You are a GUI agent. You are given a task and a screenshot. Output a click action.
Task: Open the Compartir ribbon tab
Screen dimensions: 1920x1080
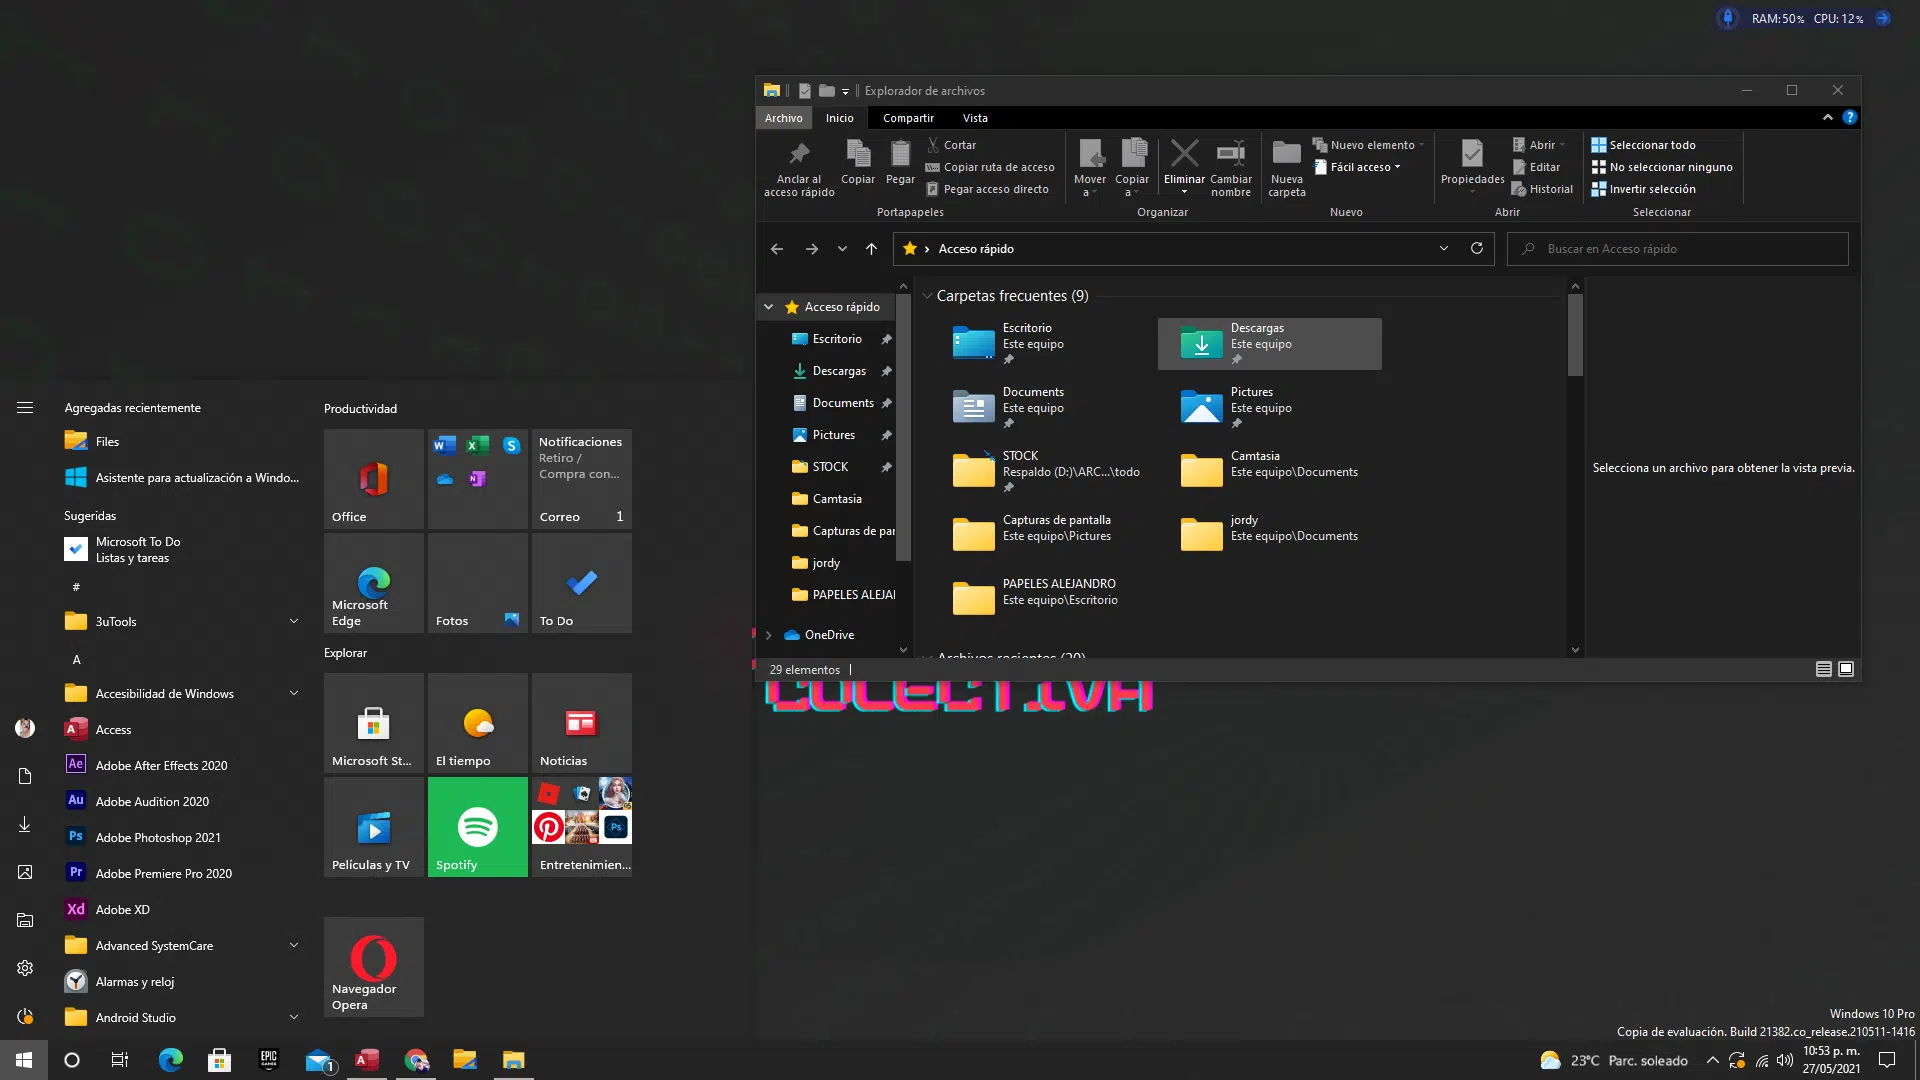pyautogui.click(x=908, y=118)
